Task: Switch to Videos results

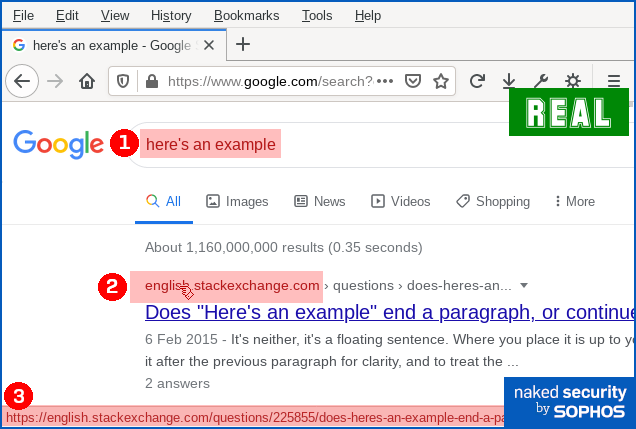Action: coord(400,202)
